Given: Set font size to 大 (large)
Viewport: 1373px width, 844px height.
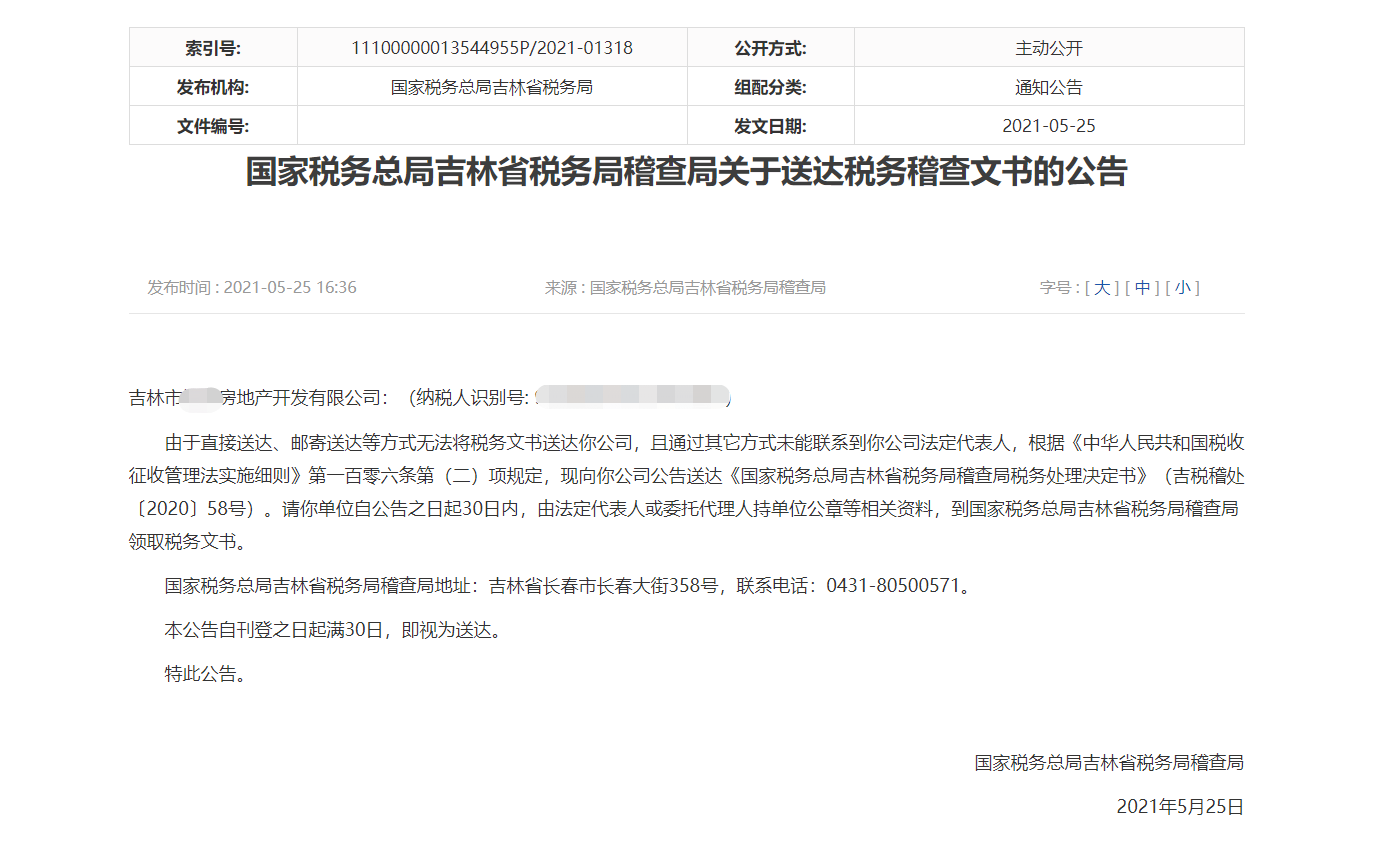Looking at the screenshot, I should coord(1102,288).
